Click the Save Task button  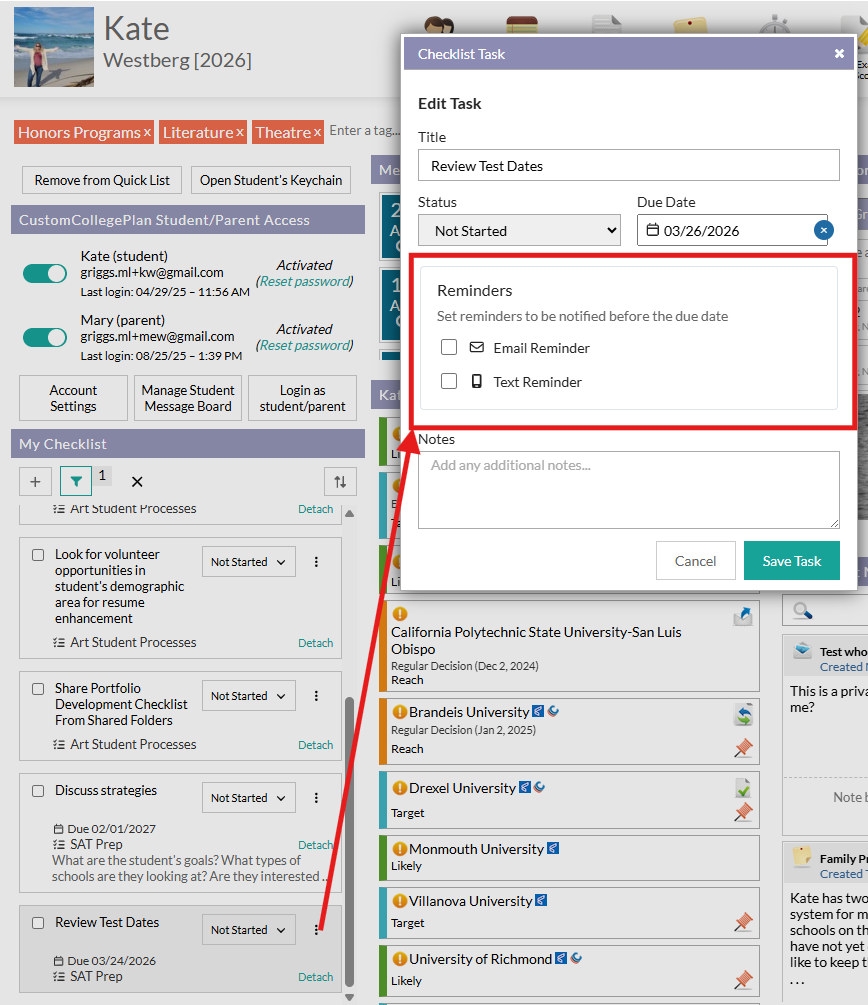pyautogui.click(x=791, y=561)
